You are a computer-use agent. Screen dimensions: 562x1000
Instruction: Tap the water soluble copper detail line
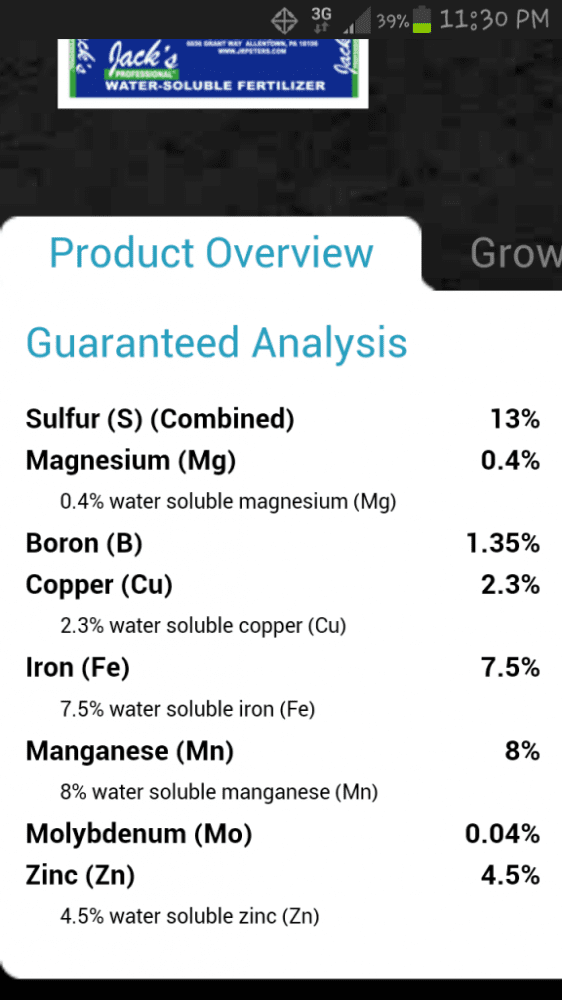(203, 626)
